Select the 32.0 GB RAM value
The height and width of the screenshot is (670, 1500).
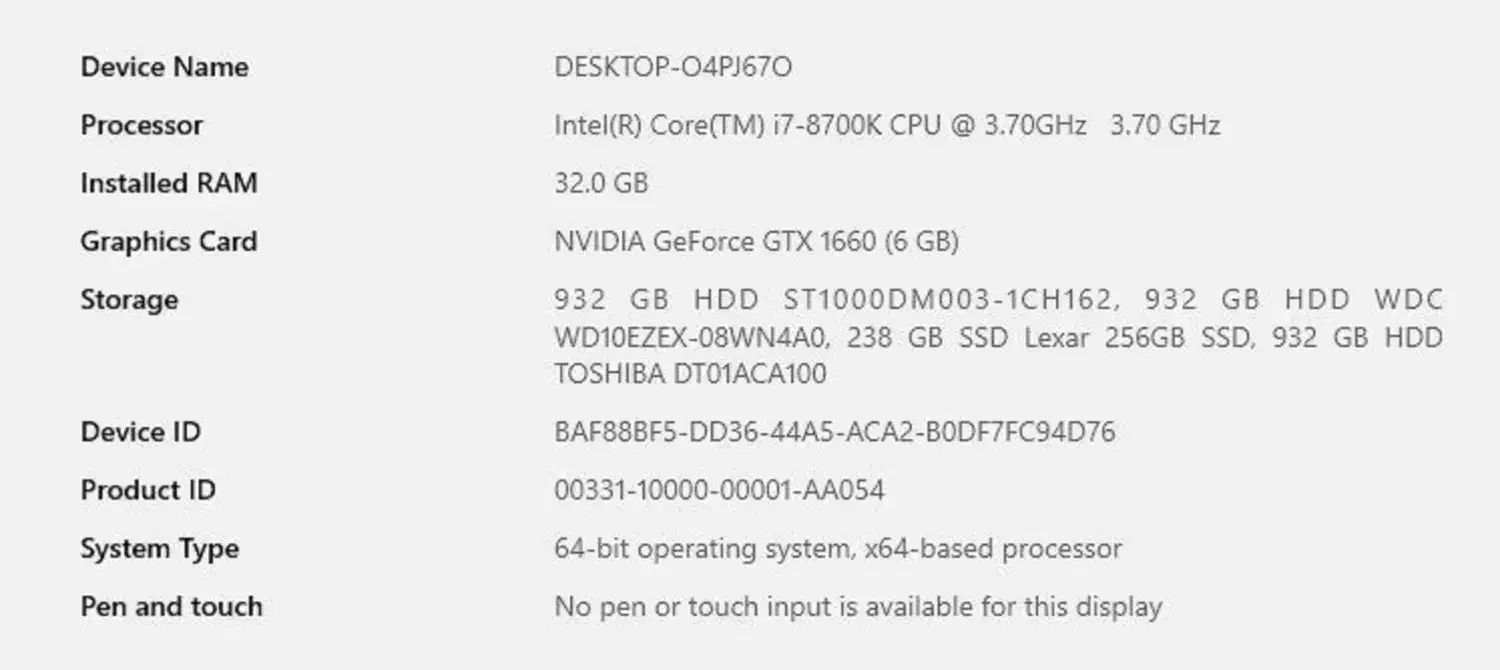[601, 183]
